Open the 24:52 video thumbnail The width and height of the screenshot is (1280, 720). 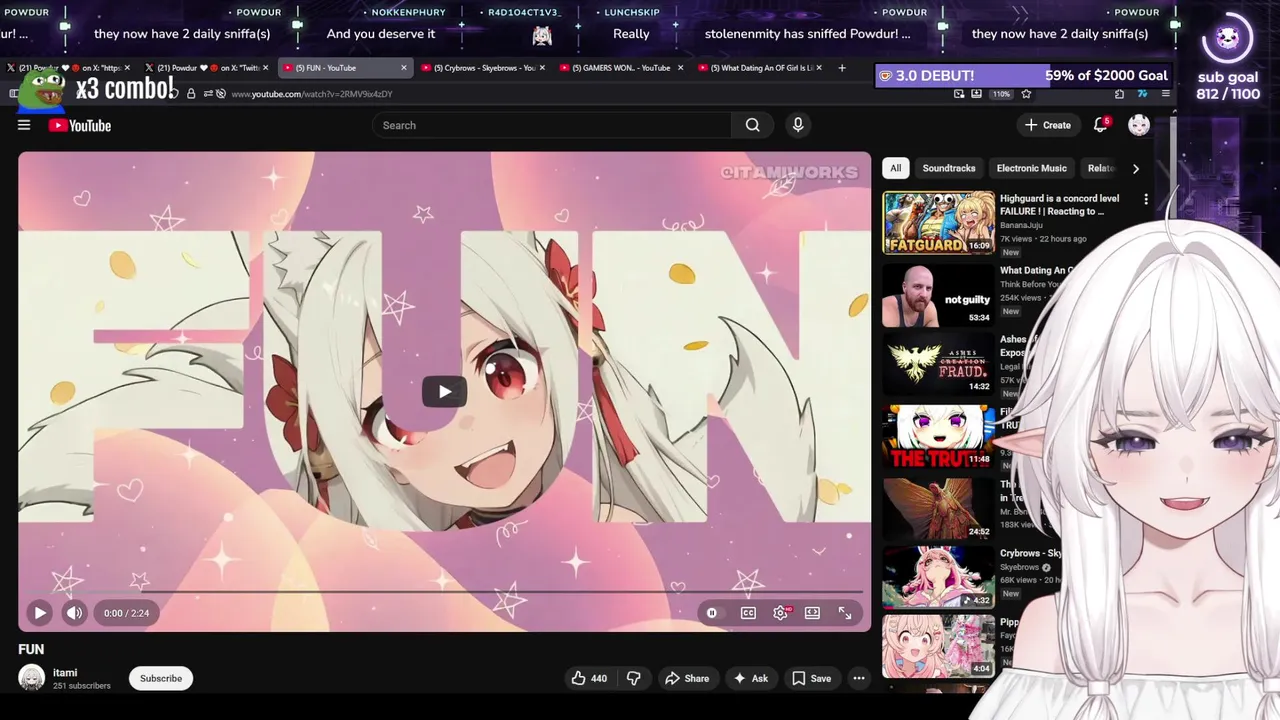(938, 508)
